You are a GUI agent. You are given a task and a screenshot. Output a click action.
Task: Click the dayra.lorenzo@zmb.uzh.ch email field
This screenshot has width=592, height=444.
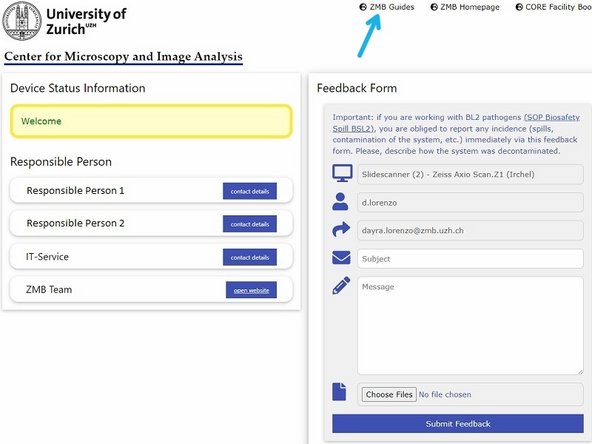coord(470,230)
